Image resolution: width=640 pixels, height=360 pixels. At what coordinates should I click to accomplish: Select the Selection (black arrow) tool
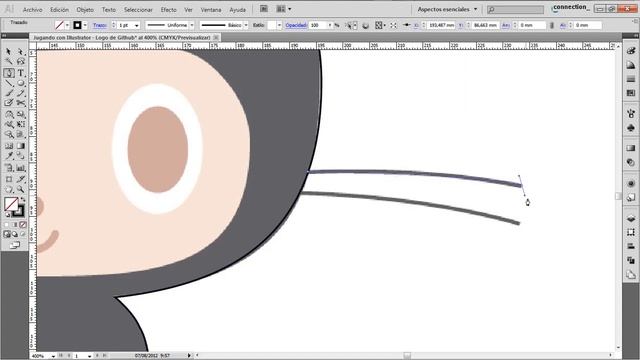(x=9, y=52)
